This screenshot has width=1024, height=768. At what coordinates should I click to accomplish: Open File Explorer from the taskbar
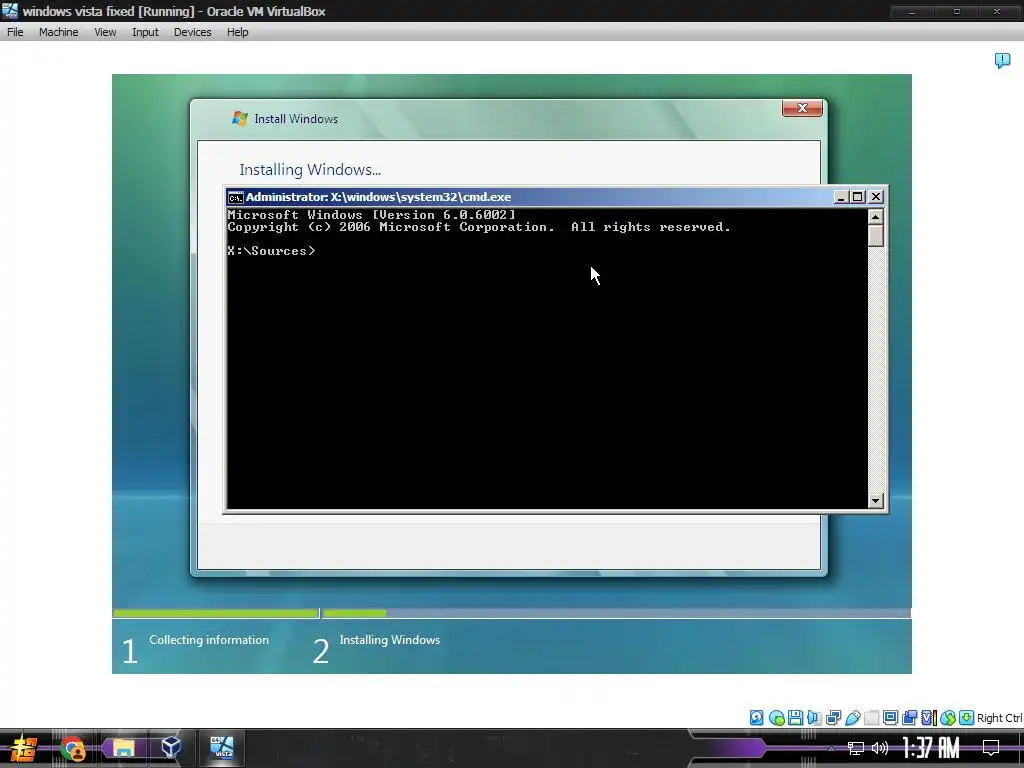(x=123, y=748)
